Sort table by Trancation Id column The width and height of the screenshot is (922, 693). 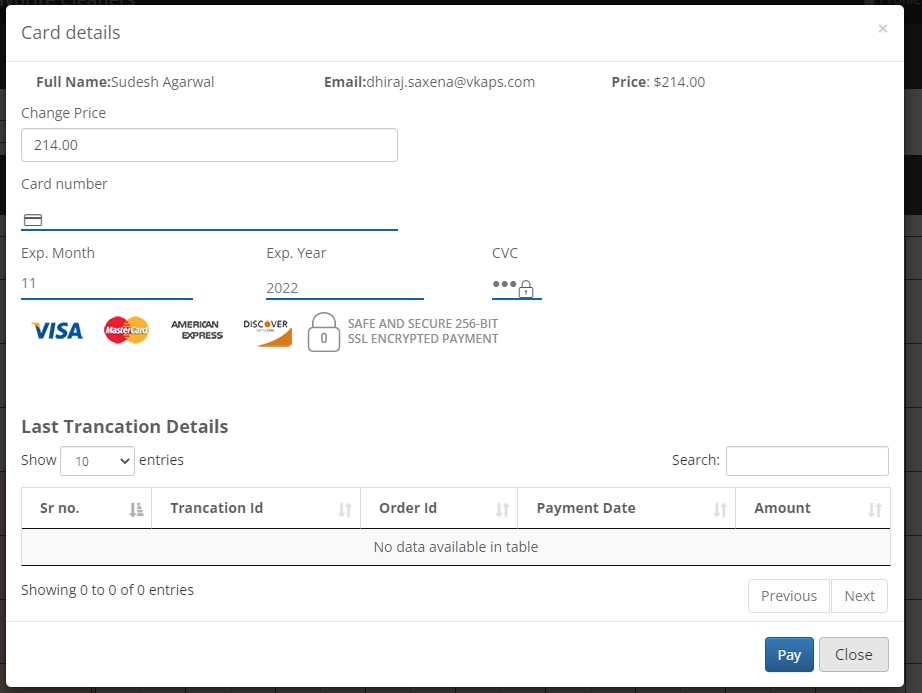pos(255,508)
